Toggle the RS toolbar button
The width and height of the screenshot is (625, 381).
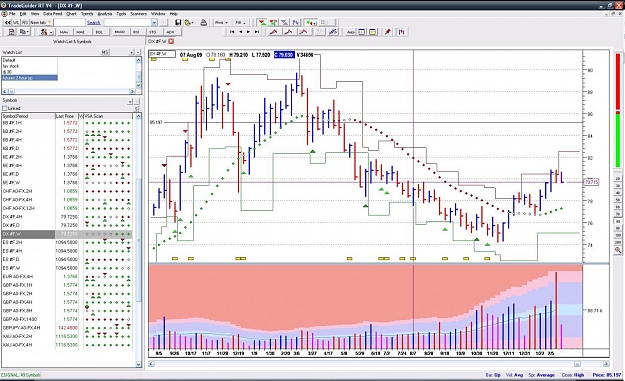point(25,23)
